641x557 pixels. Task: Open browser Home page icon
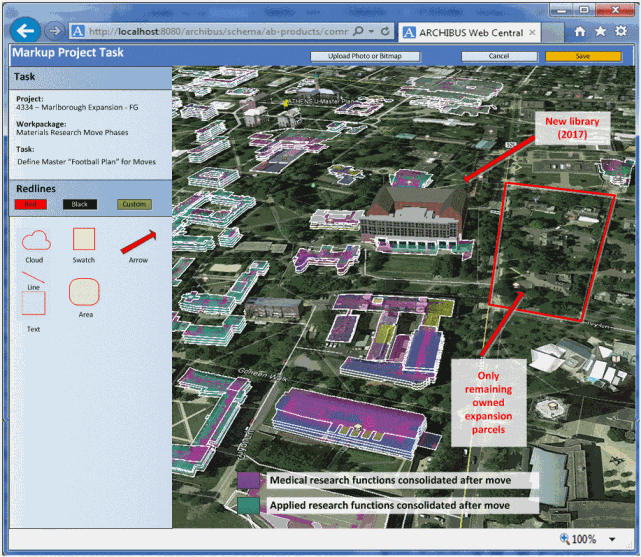(579, 32)
